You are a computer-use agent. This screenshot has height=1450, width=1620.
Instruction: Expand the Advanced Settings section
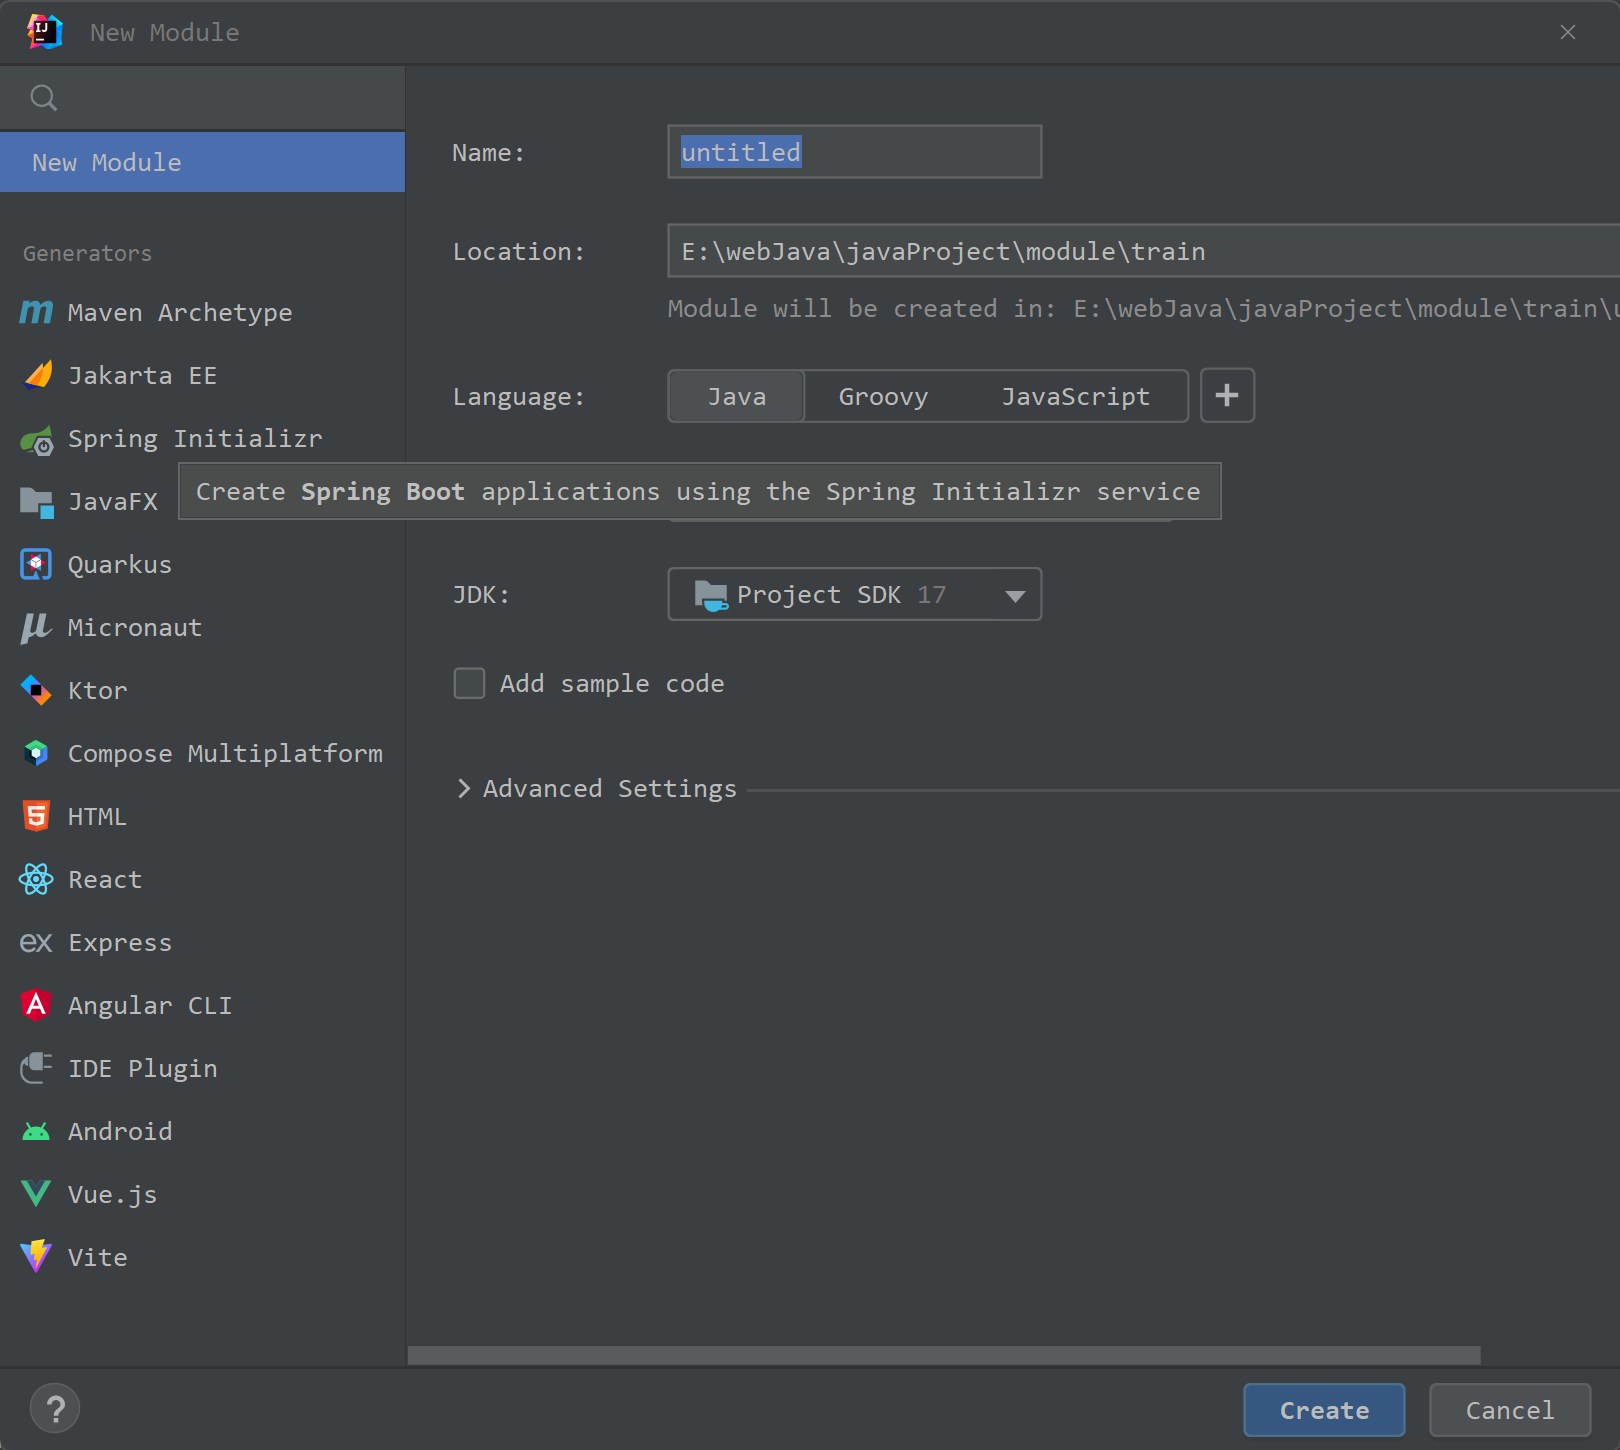pos(464,788)
